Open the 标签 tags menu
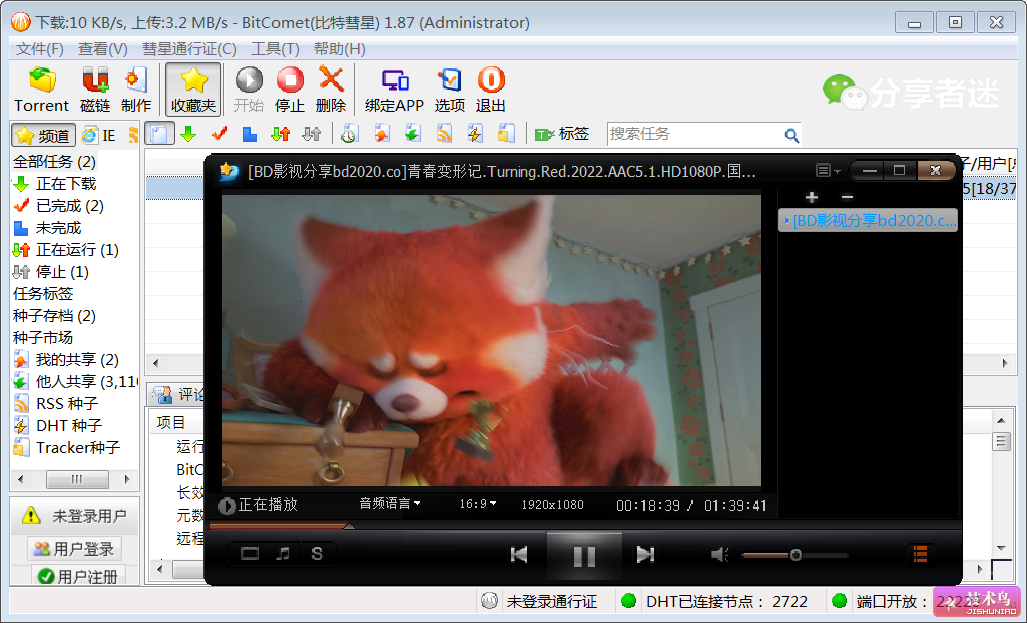This screenshot has width=1027, height=623. [562, 134]
